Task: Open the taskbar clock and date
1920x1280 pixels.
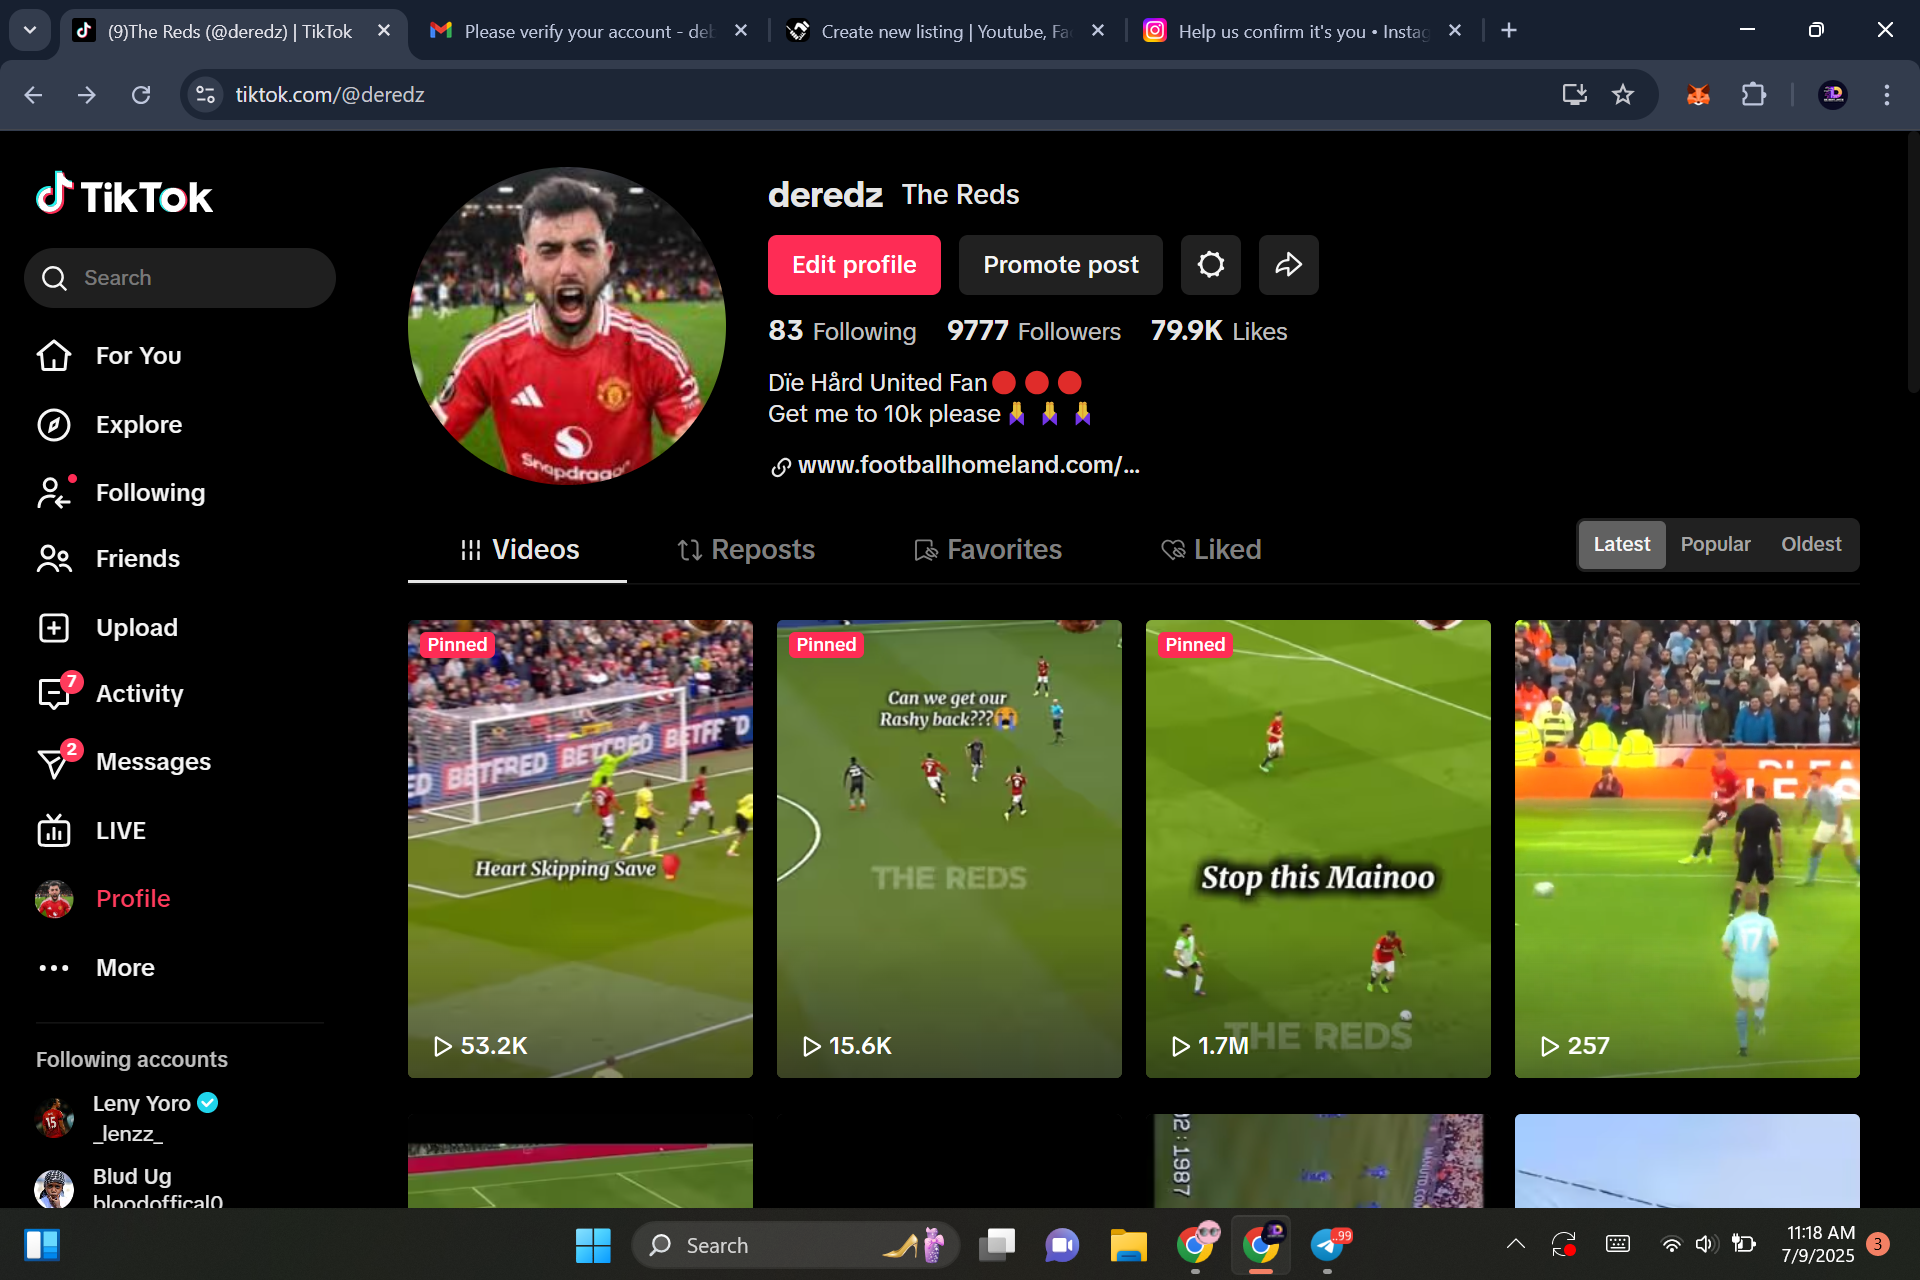Action: (x=1819, y=1244)
